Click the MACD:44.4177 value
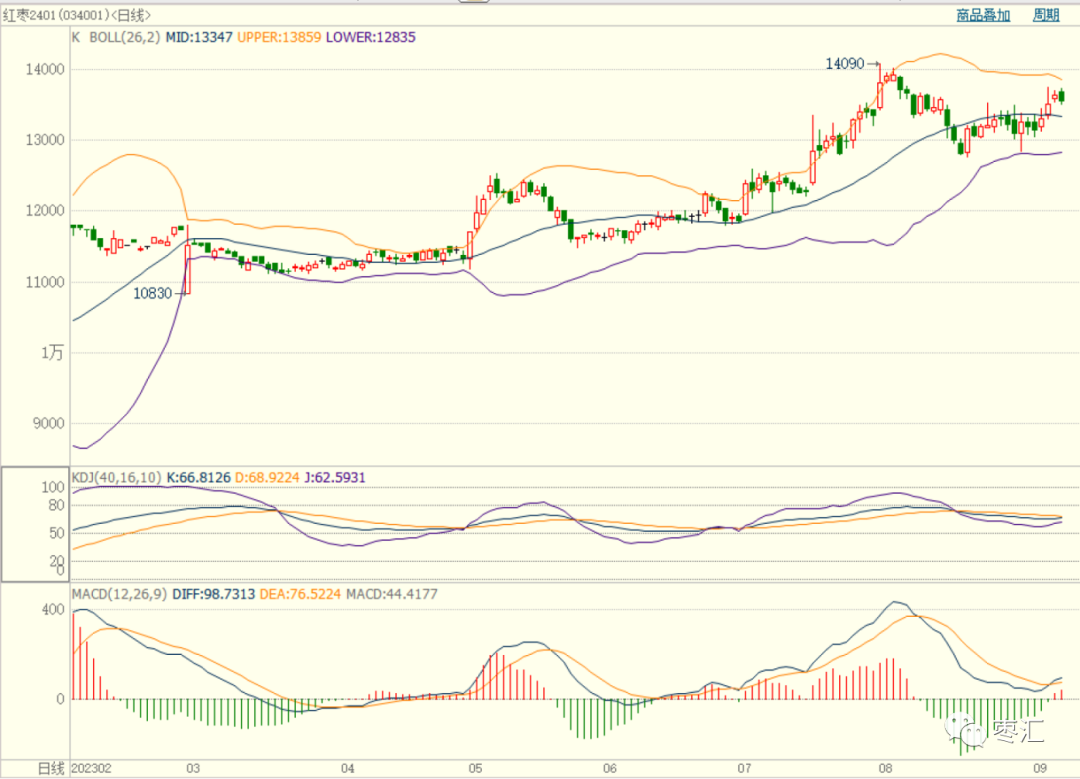 coord(391,594)
